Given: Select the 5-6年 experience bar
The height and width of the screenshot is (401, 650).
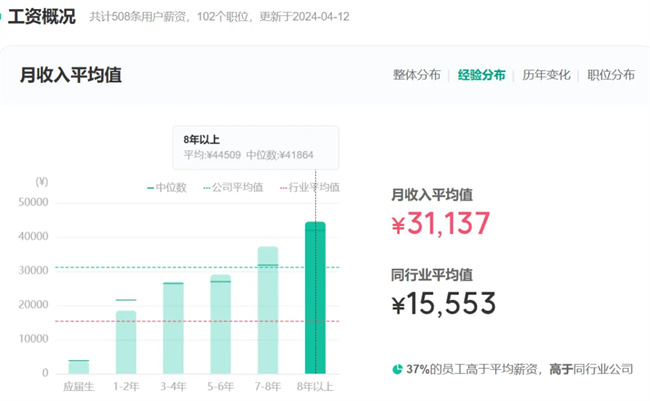Looking at the screenshot, I should (x=220, y=324).
